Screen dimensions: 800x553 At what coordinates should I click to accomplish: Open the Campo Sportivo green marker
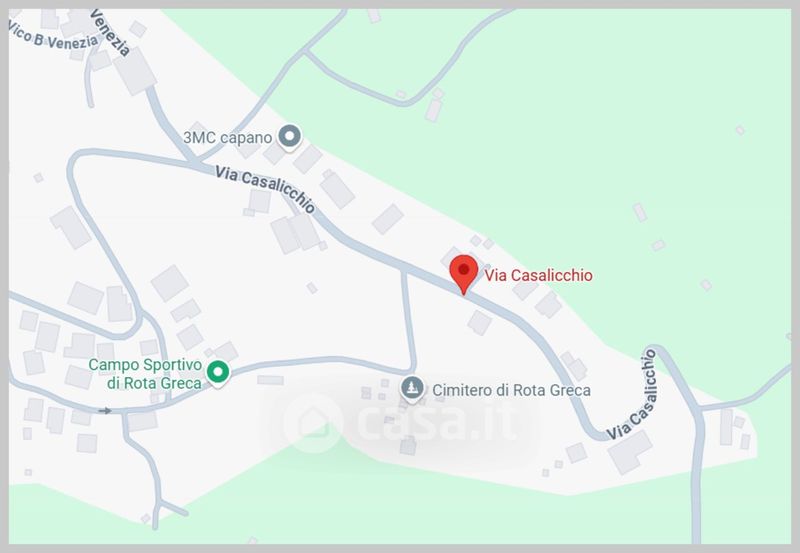(x=218, y=373)
